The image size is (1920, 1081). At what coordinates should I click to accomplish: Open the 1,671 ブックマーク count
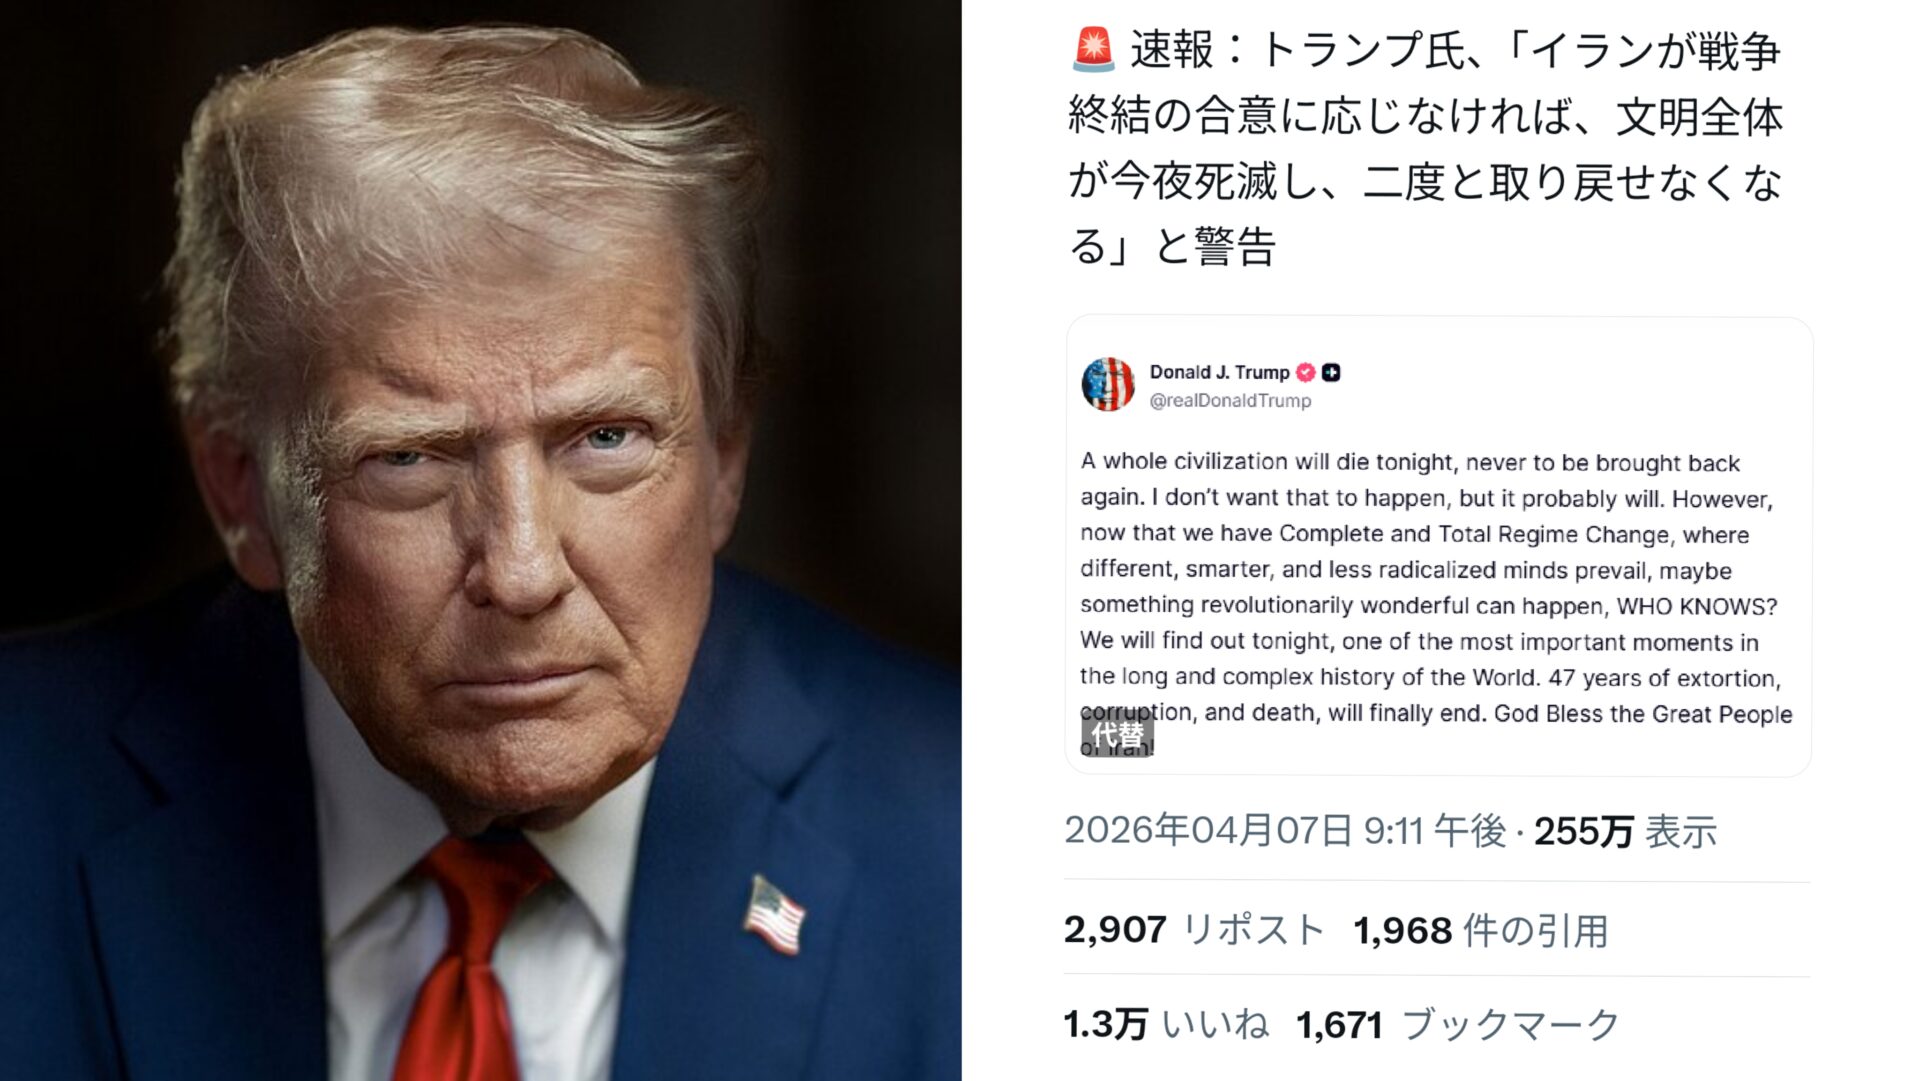point(1458,1024)
